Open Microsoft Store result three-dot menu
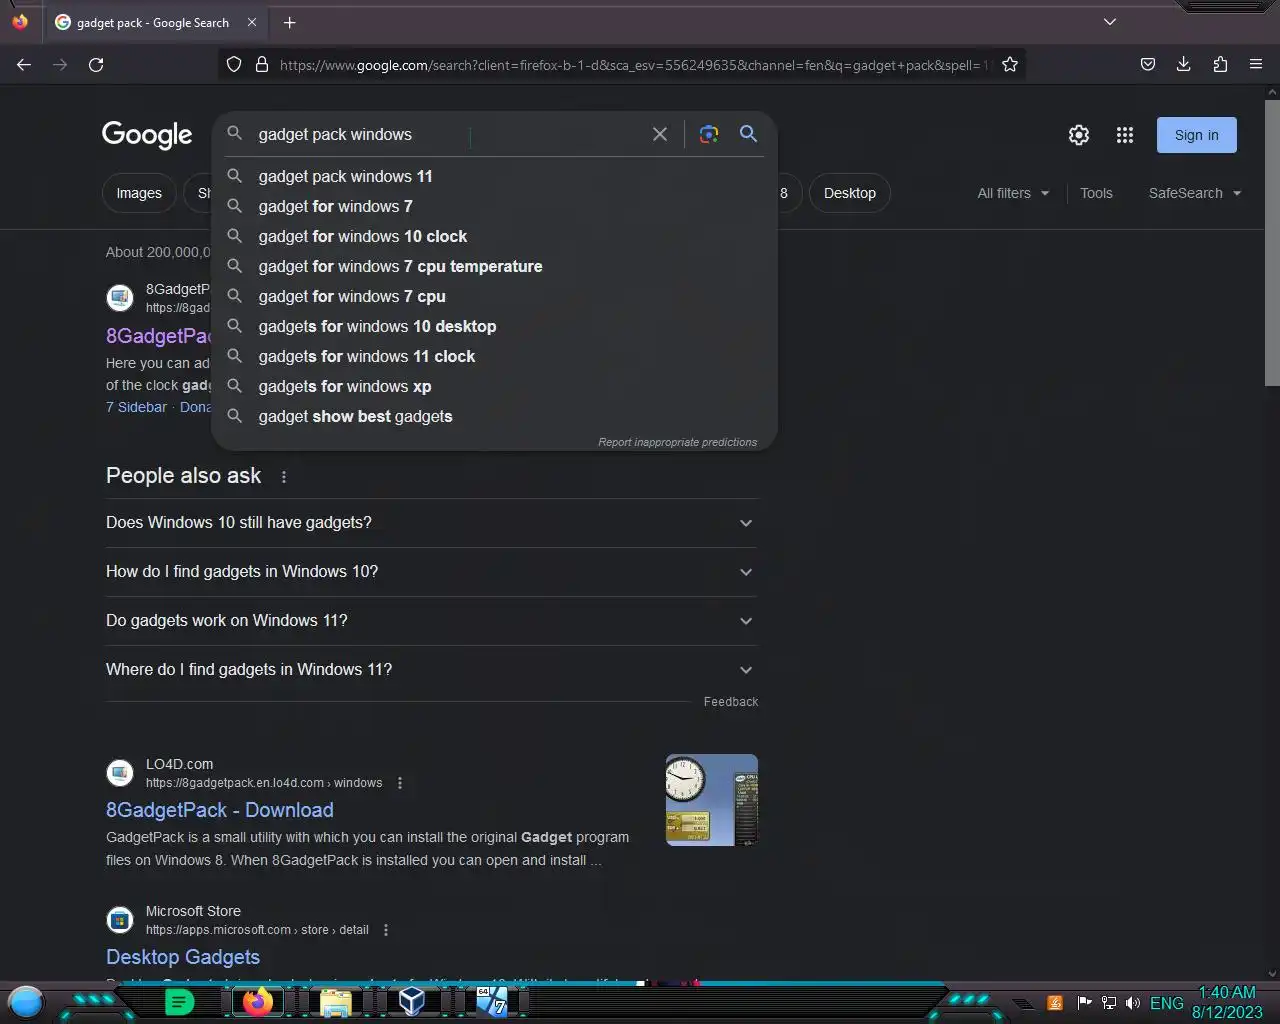The width and height of the screenshot is (1280, 1024). tap(386, 930)
